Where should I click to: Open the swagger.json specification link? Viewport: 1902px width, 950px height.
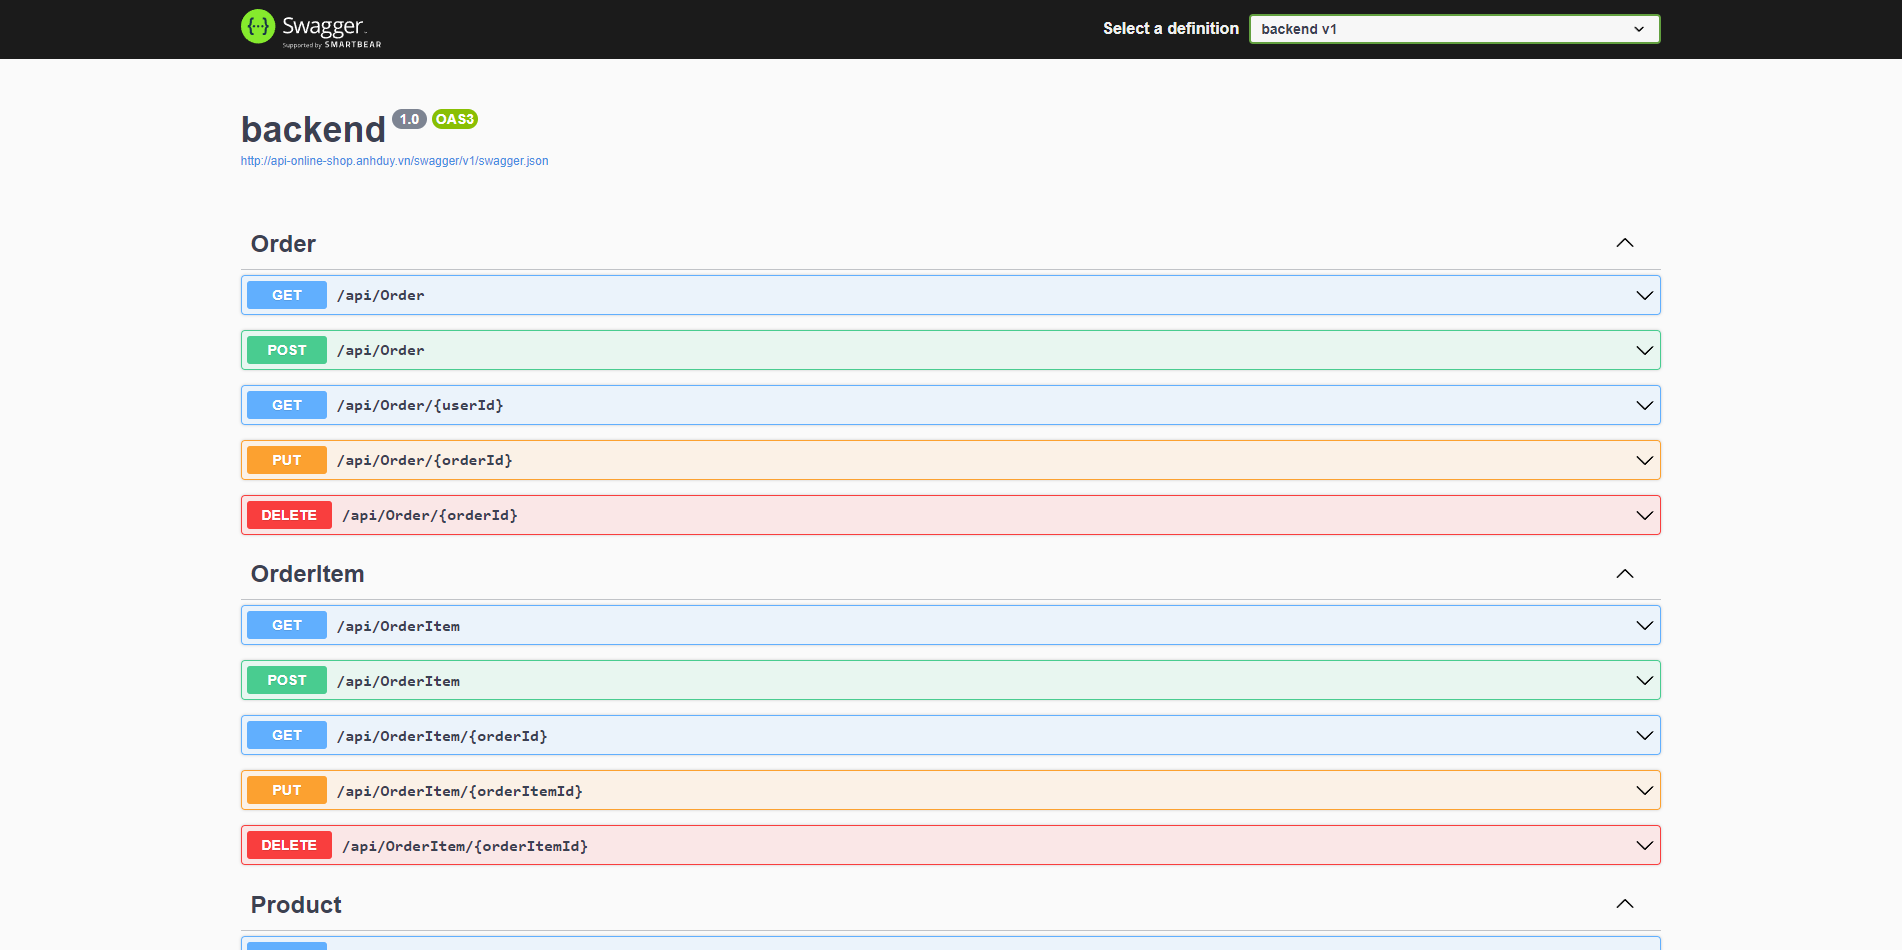(x=394, y=160)
